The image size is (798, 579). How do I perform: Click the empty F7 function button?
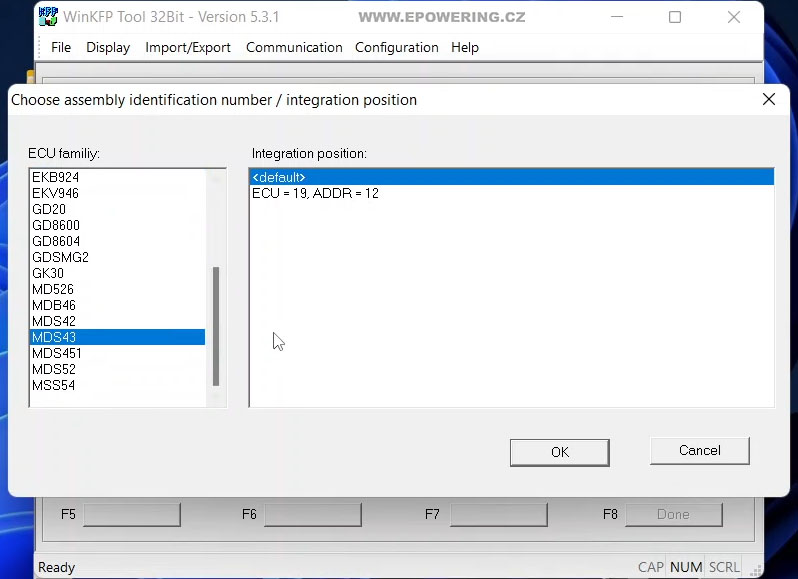click(499, 514)
